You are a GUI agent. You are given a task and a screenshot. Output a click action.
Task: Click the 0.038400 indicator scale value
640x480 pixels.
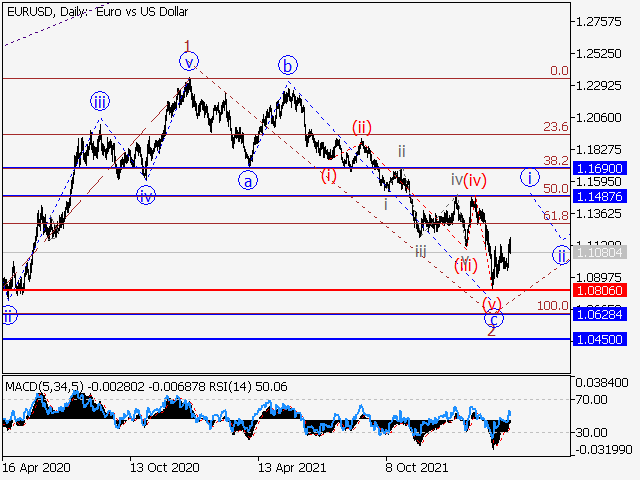point(602,383)
